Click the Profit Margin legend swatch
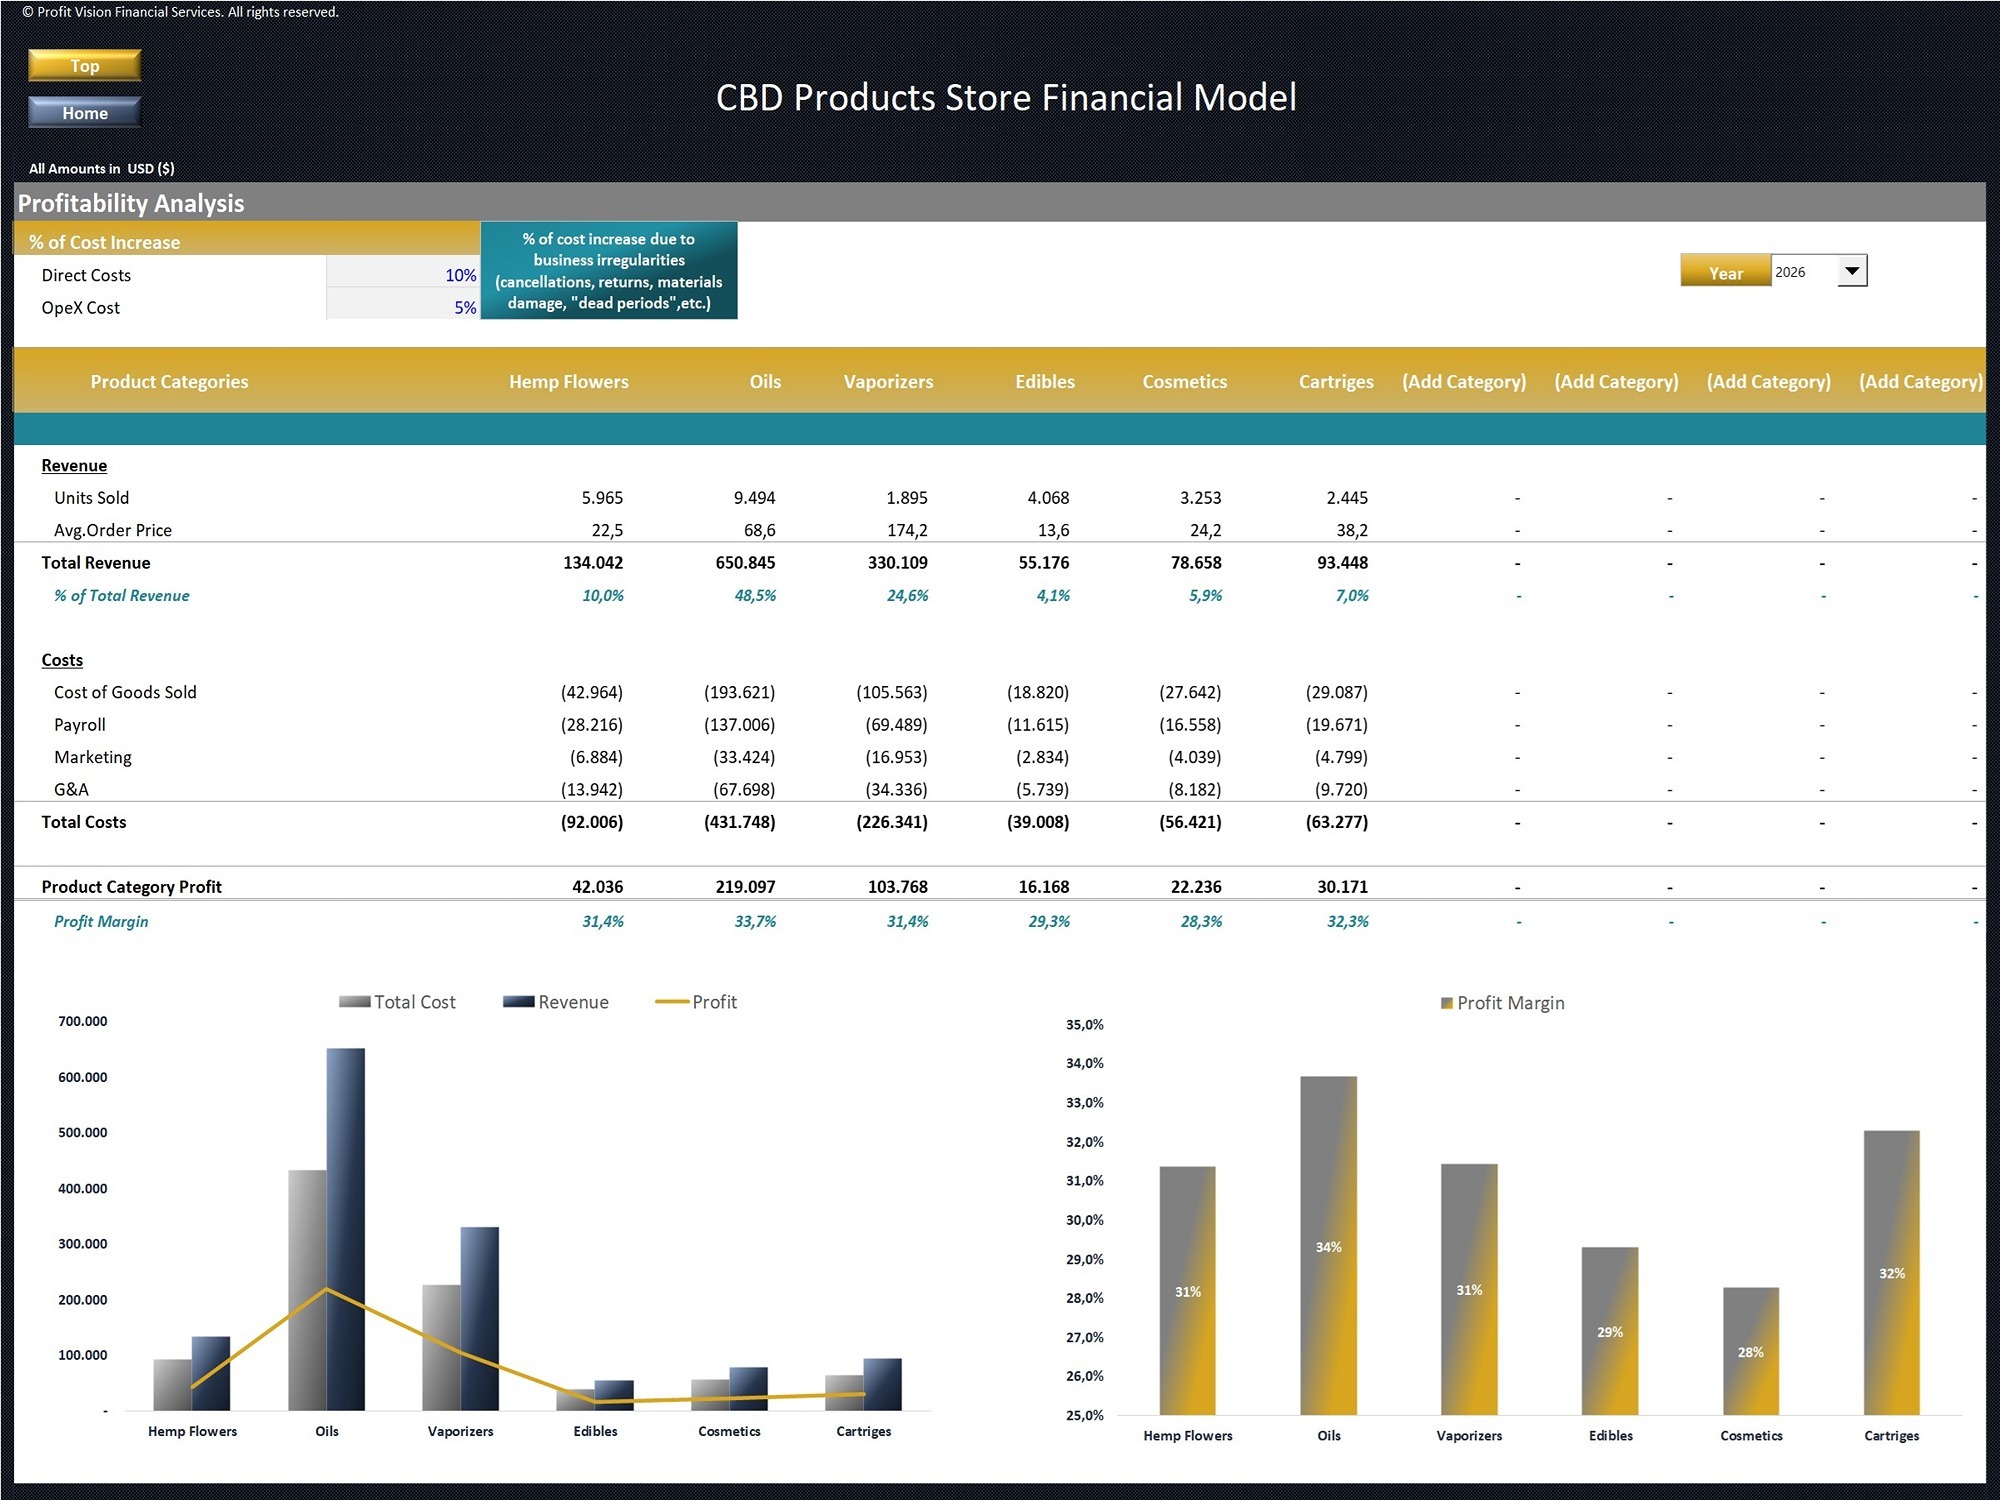This screenshot has height=1500, width=2000. [1446, 1003]
